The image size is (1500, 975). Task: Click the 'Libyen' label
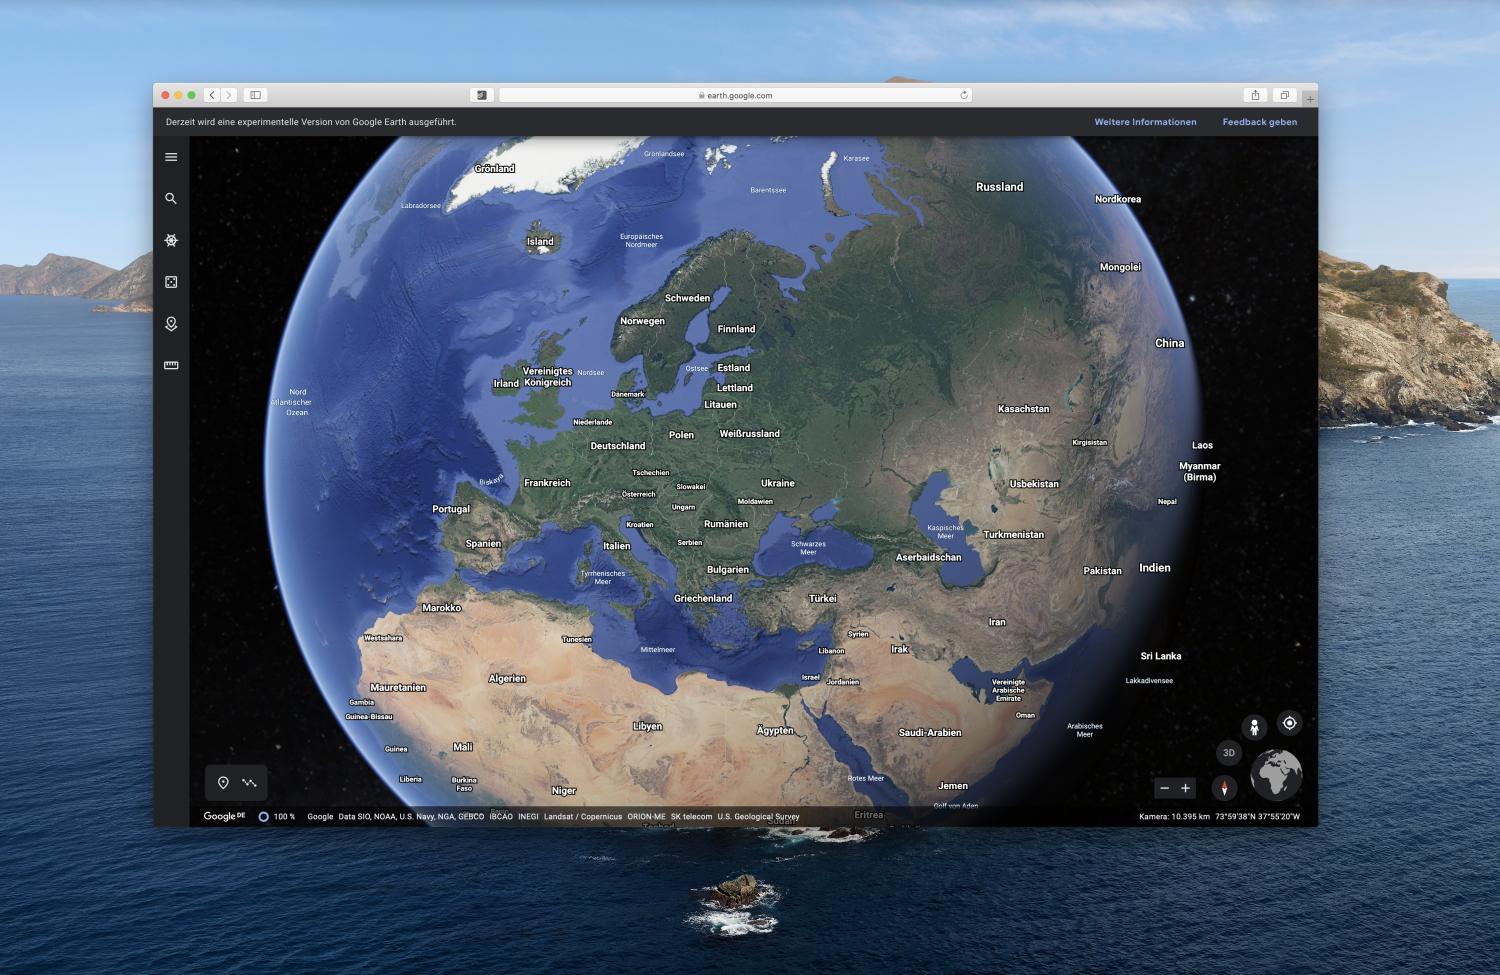point(647,727)
